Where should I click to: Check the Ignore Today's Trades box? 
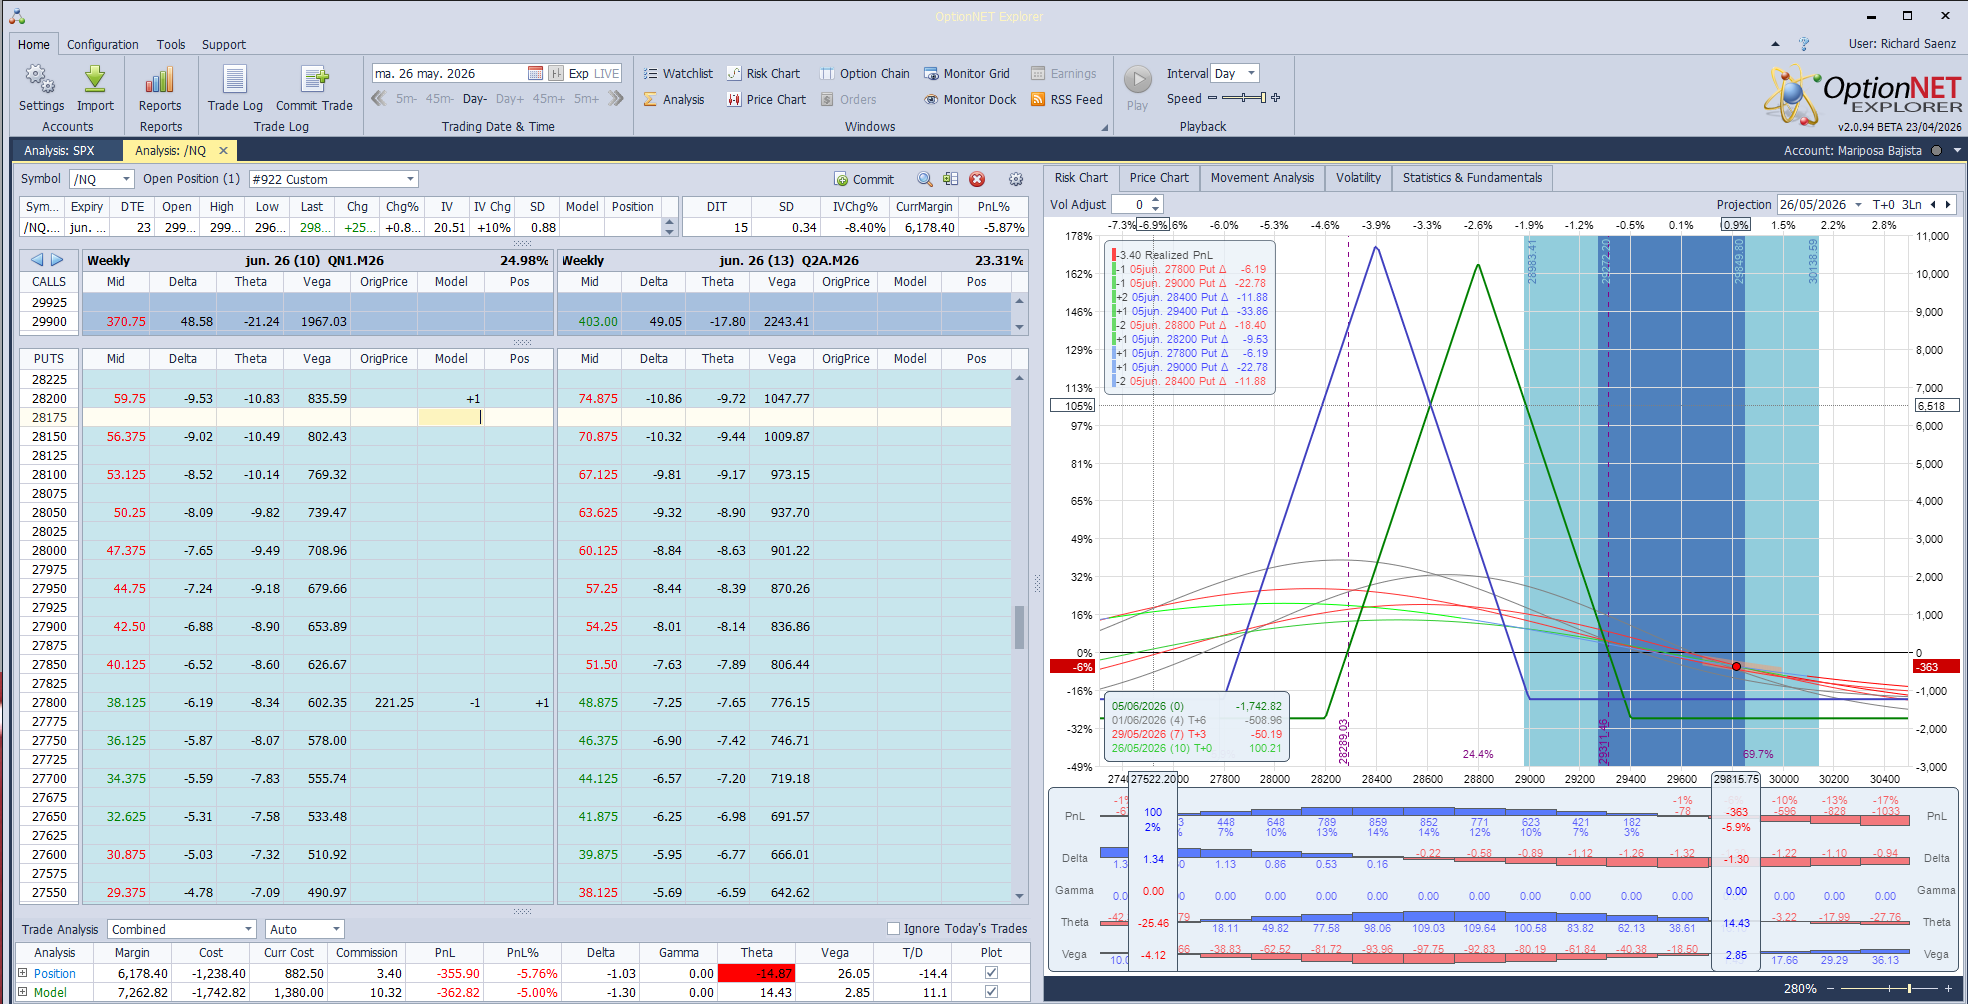(x=894, y=928)
